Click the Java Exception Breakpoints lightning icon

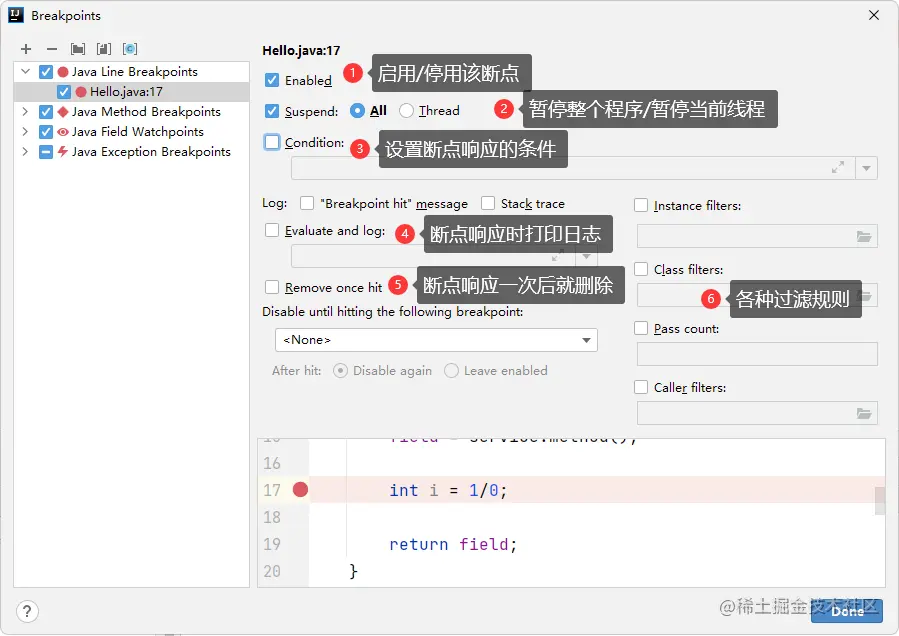click(63, 151)
